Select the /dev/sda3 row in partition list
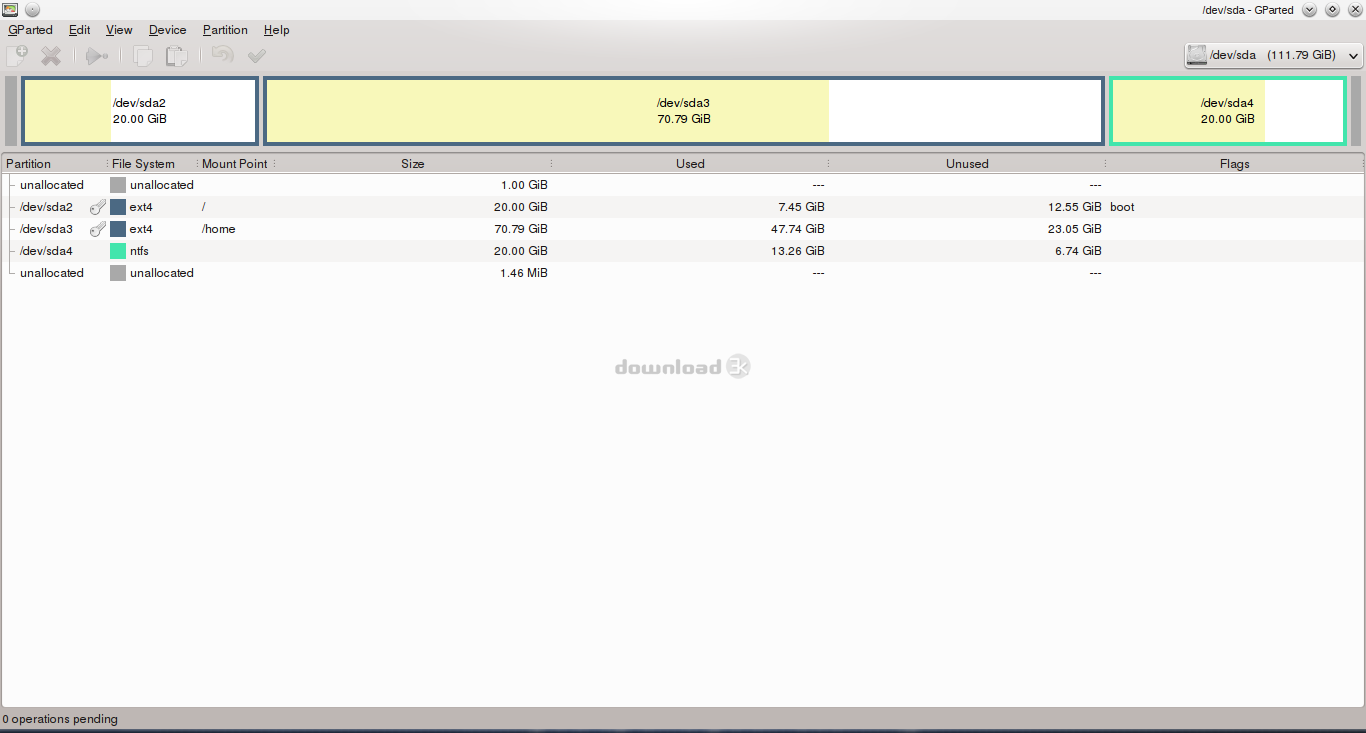The width and height of the screenshot is (1366, 733). click(683, 229)
